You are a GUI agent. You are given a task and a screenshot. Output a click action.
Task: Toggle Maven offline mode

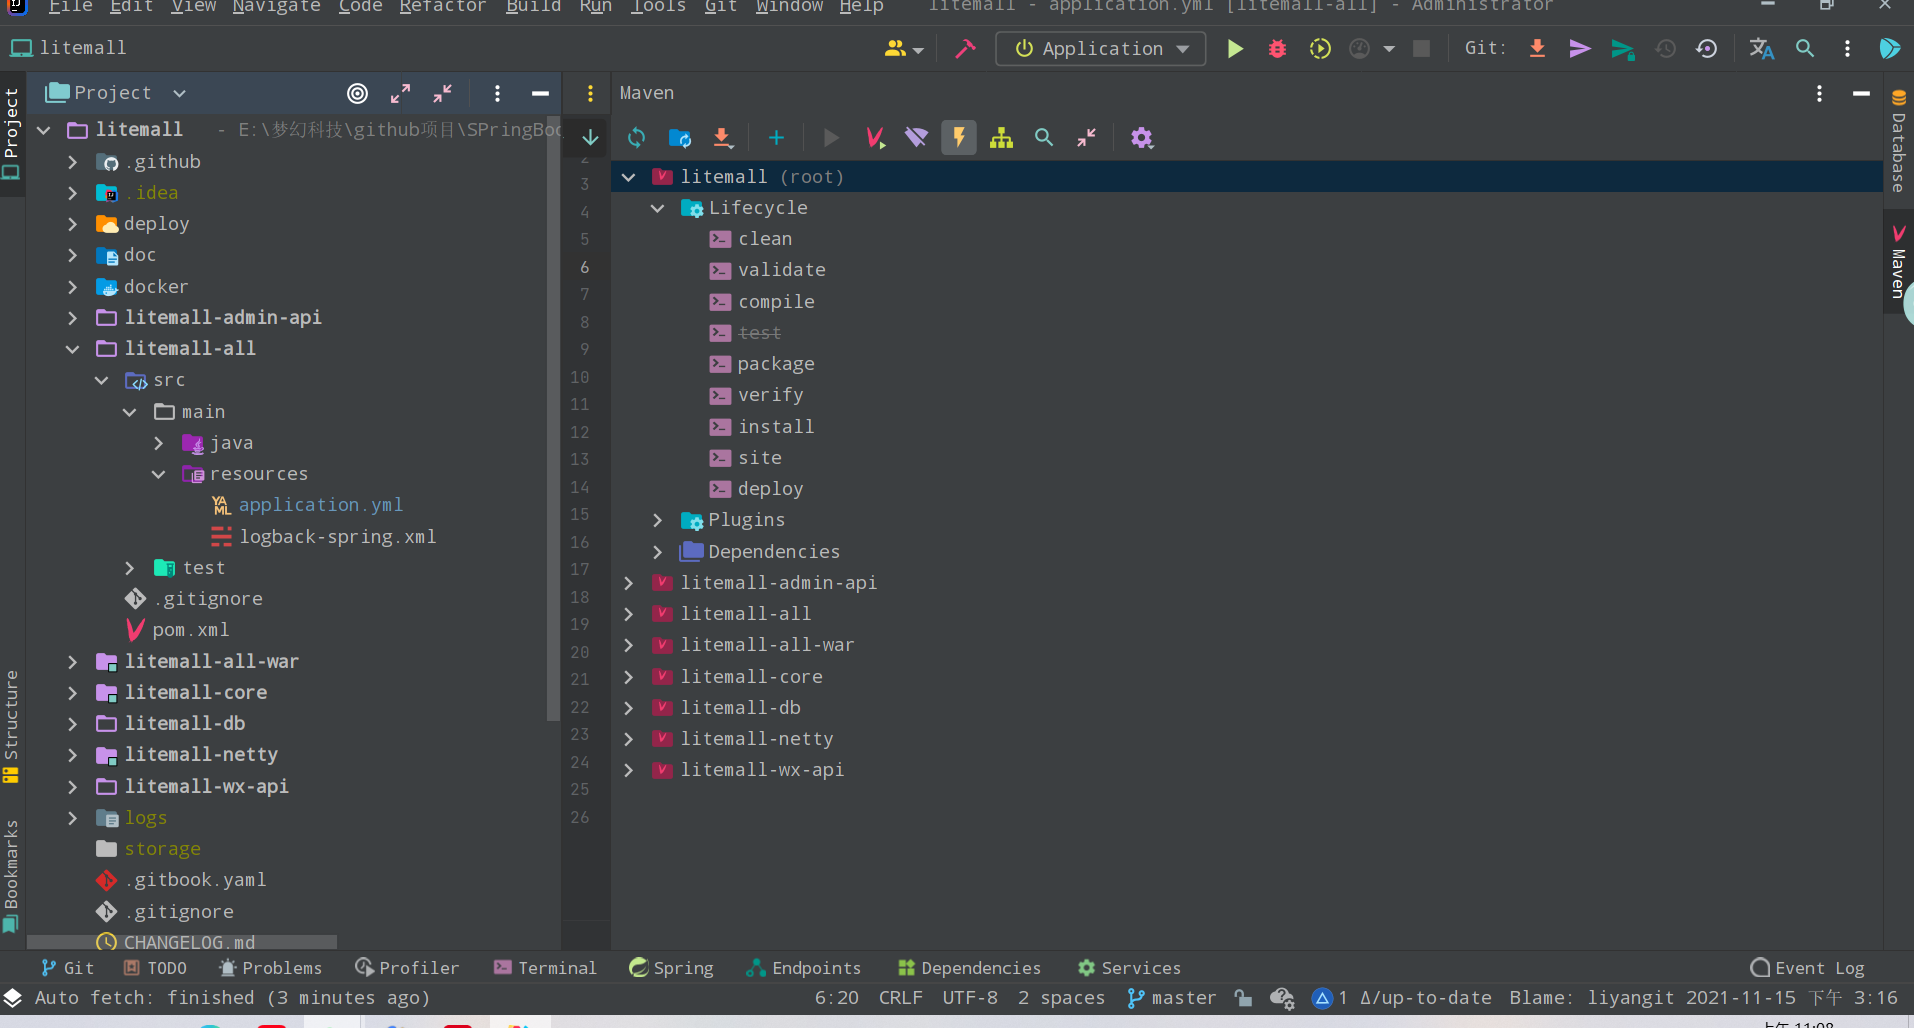[x=916, y=138]
